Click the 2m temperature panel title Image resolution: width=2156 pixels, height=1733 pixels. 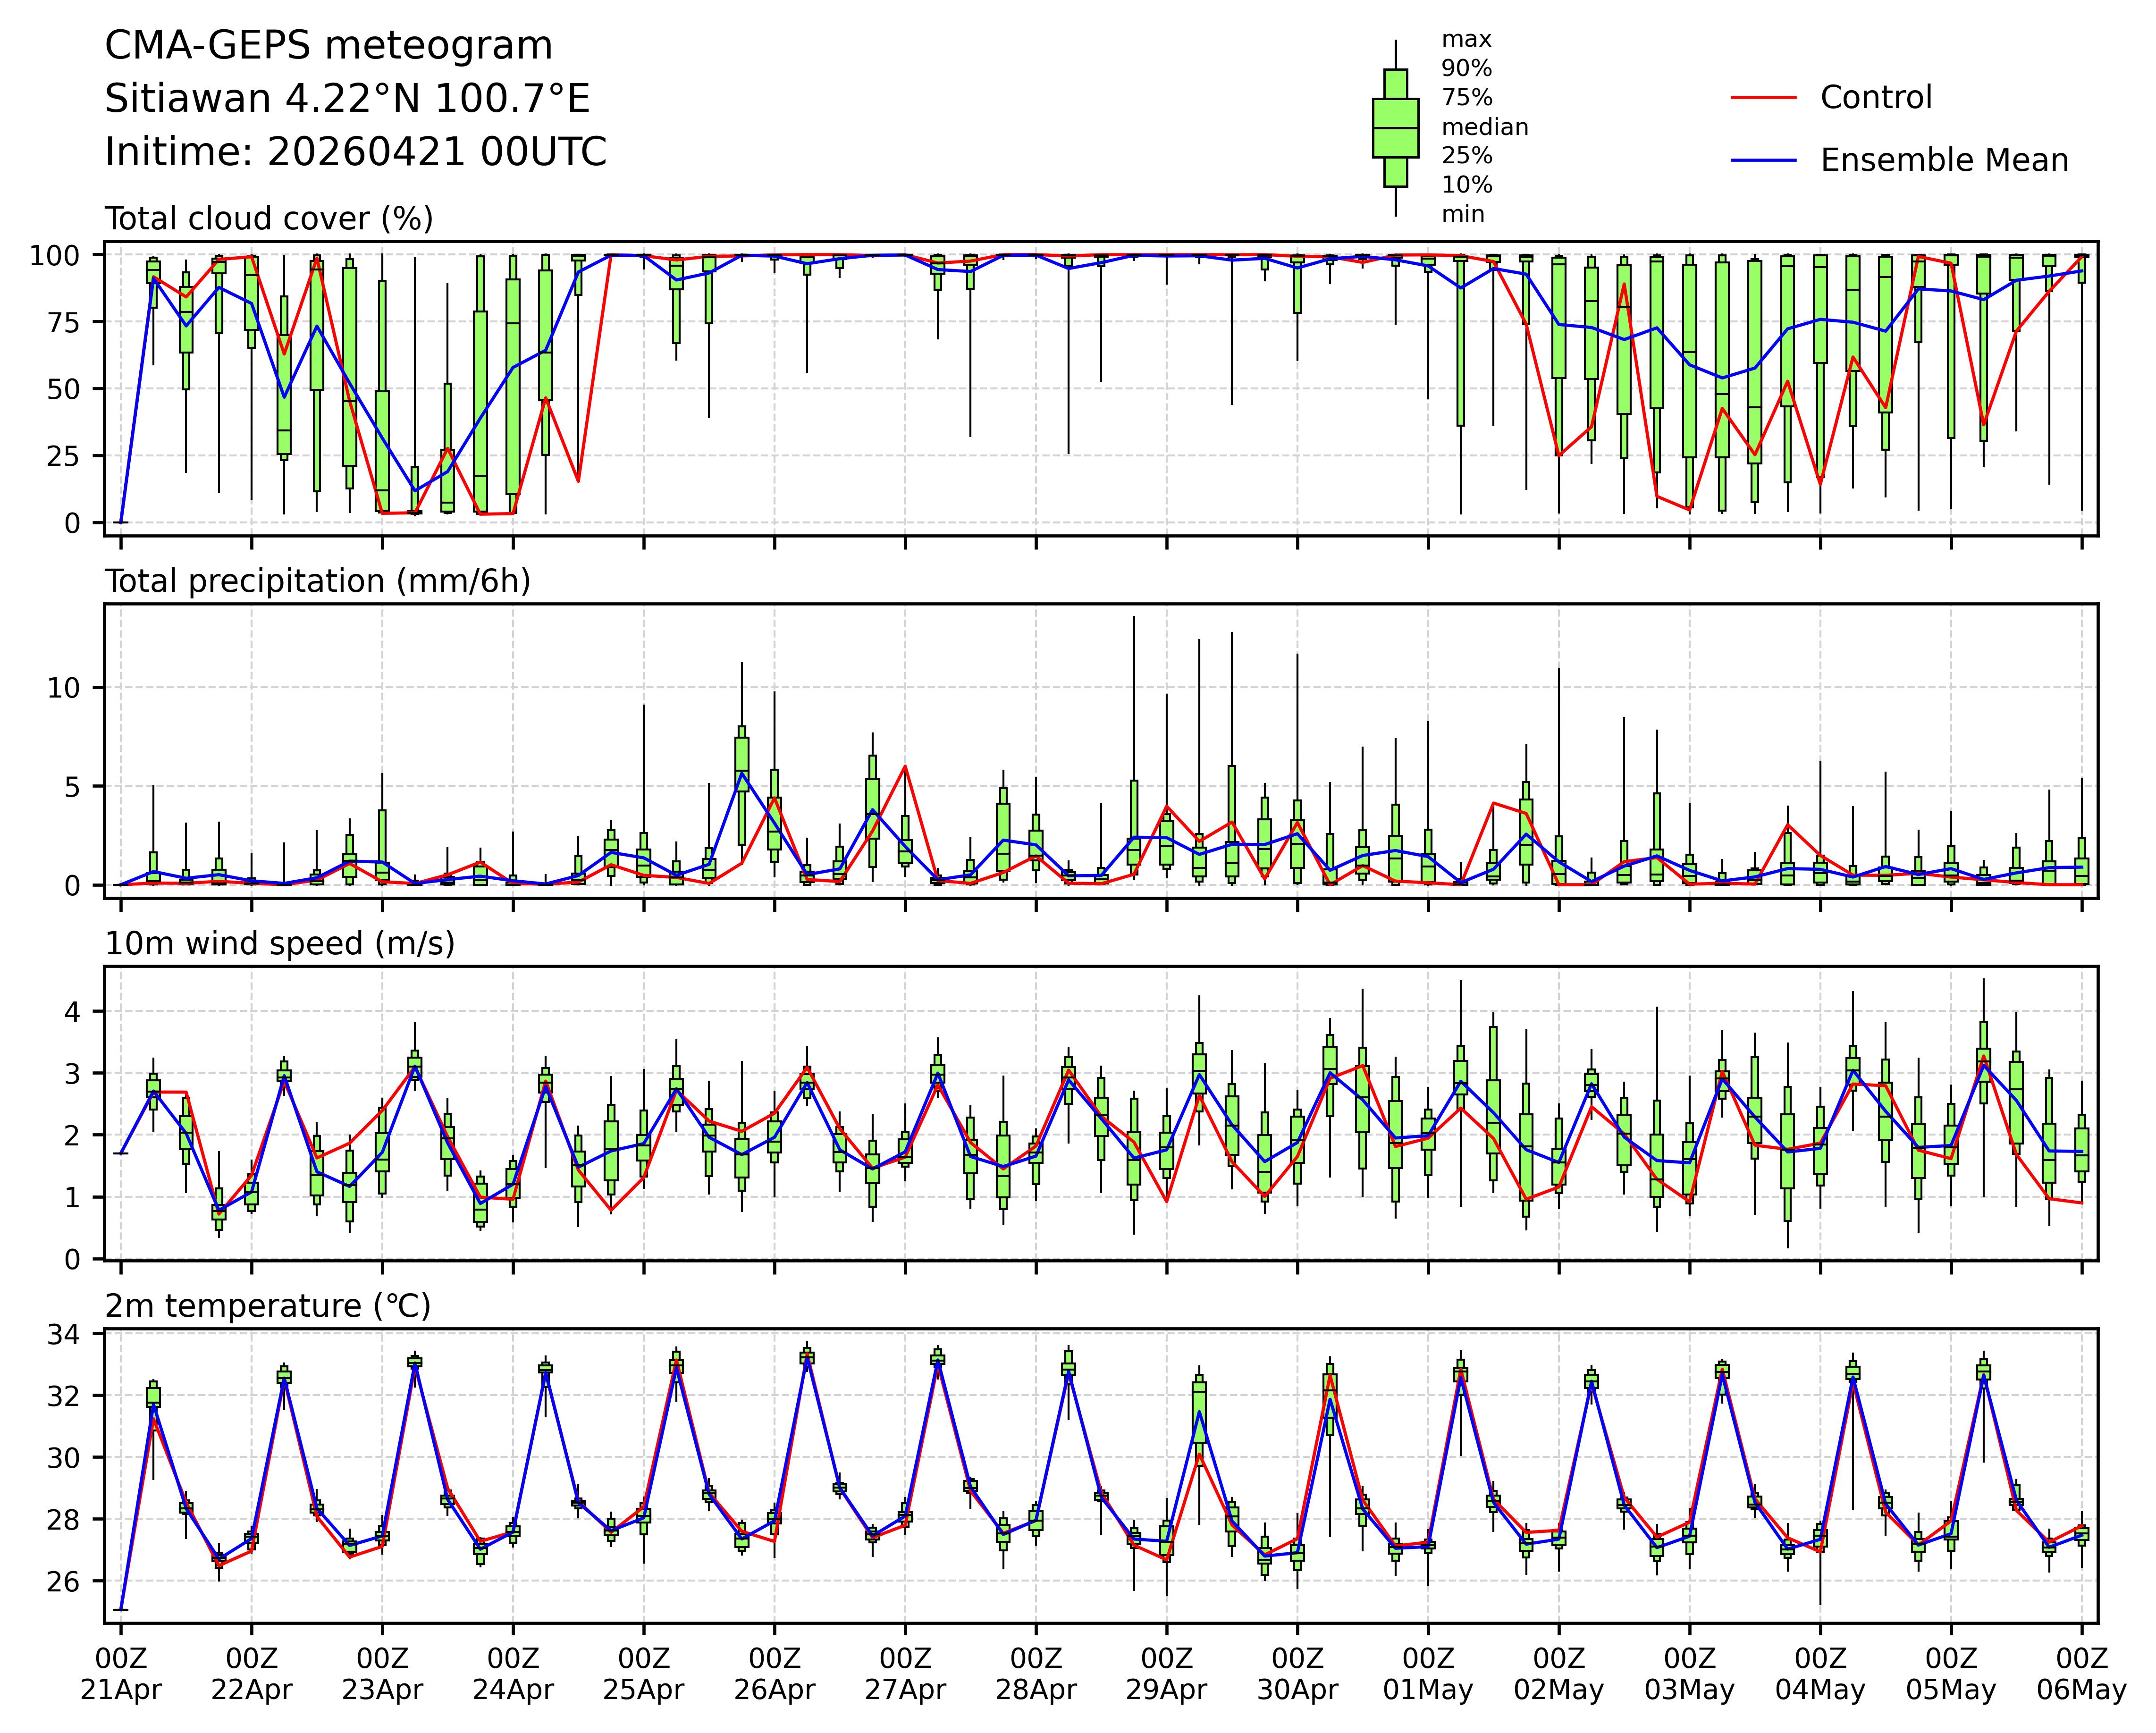point(268,1306)
